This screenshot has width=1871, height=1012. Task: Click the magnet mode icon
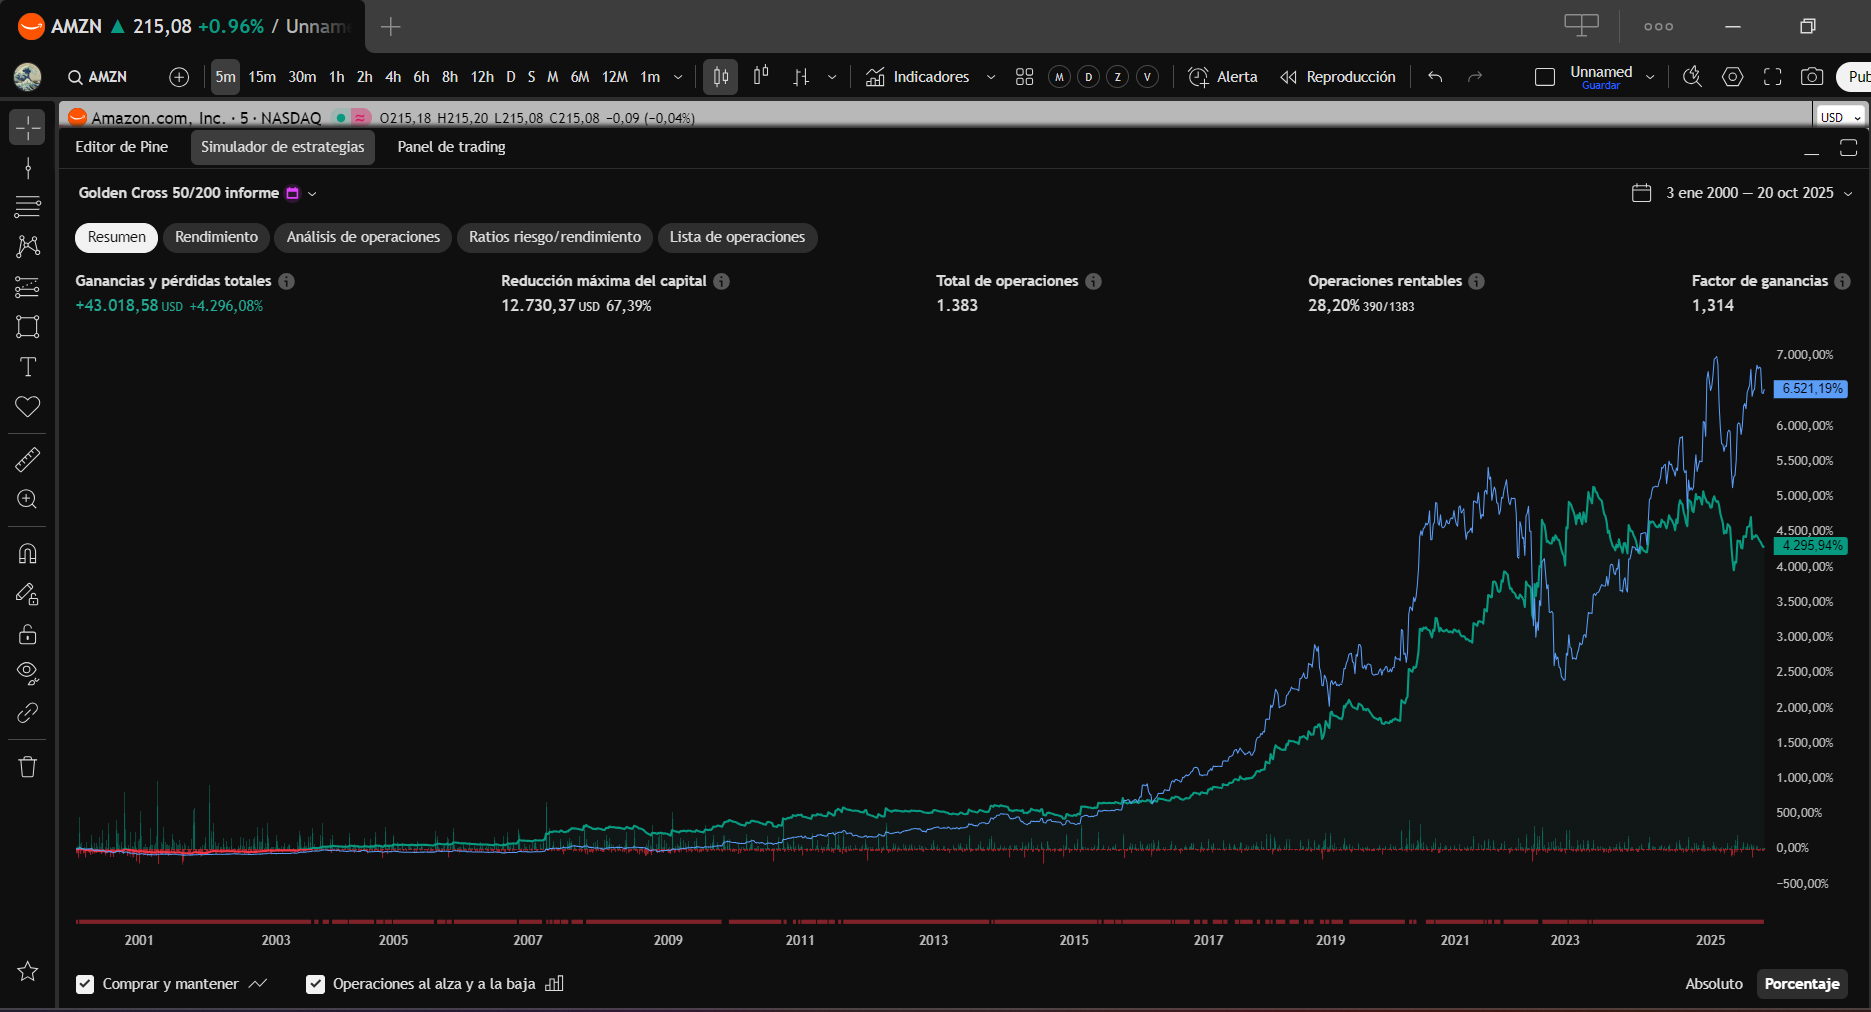(x=27, y=554)
